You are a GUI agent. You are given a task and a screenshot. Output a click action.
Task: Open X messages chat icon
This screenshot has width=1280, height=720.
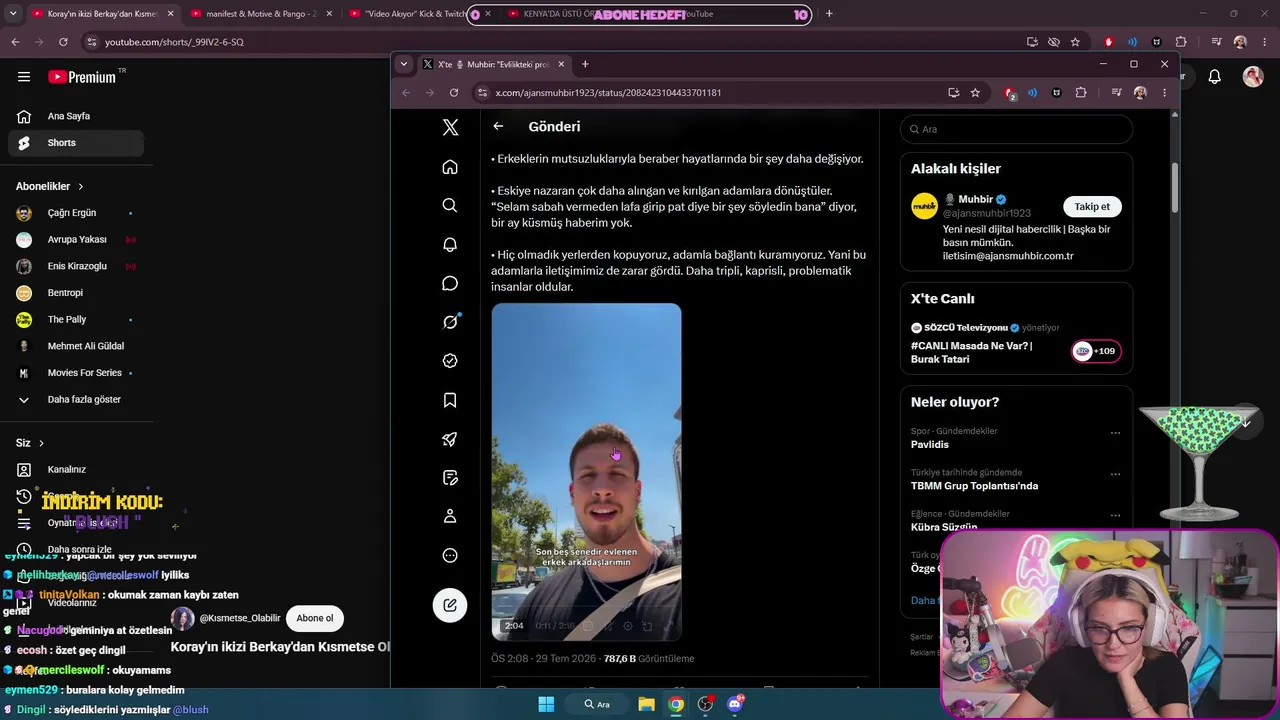pyautogui.click(x=450, y=283)
